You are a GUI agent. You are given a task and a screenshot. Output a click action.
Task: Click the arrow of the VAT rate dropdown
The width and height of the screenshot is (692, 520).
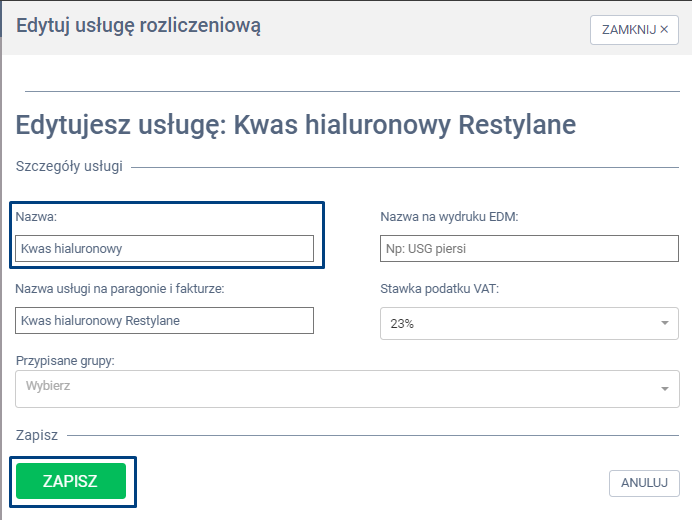(x=665, y=323)
